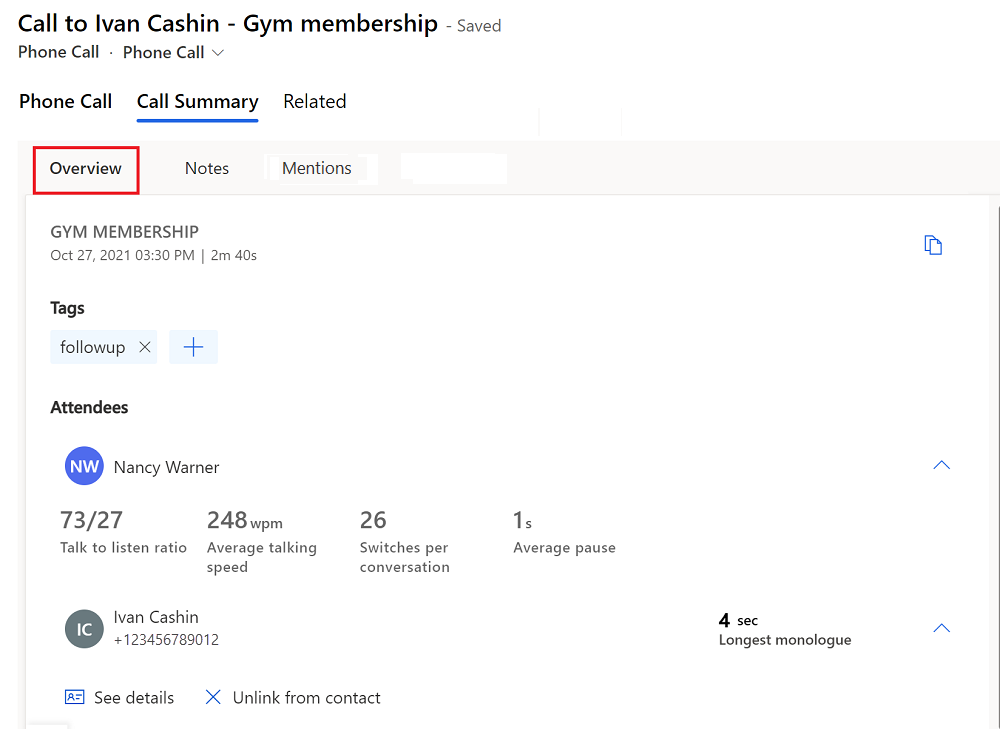
Task: Collapse the longest monologue section
Action: (x=941, y=627)
